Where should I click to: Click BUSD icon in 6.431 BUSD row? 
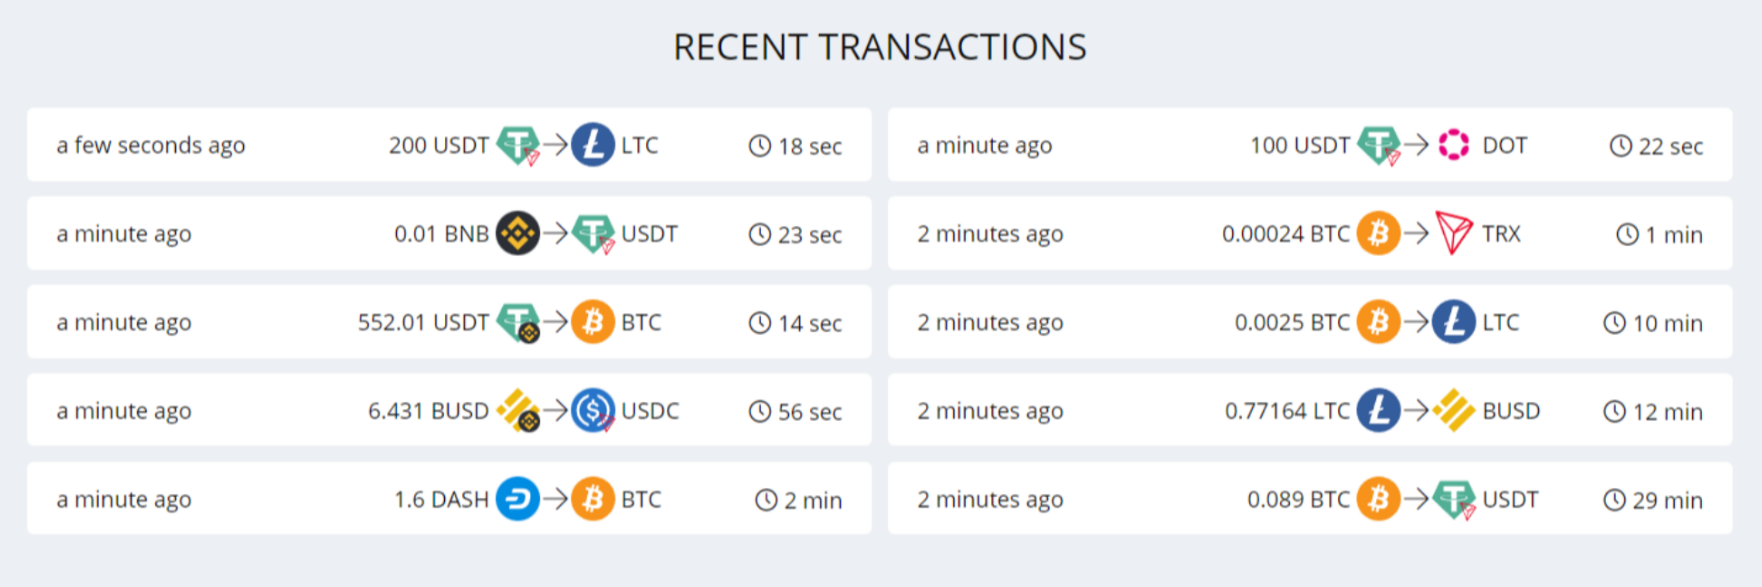pyautogui.click(x=518, y=410)
